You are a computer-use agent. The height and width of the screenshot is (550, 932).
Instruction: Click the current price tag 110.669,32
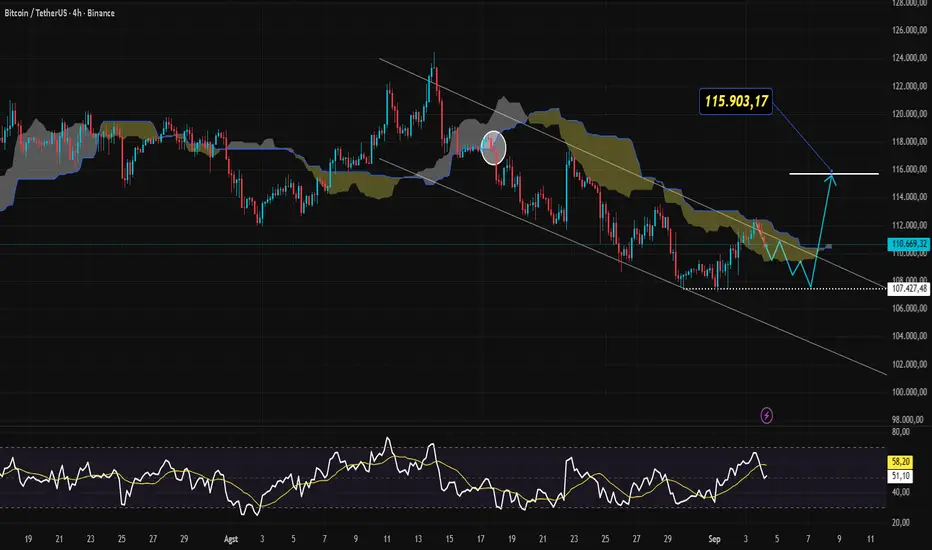pyautogui.click(x=909, y=244)
